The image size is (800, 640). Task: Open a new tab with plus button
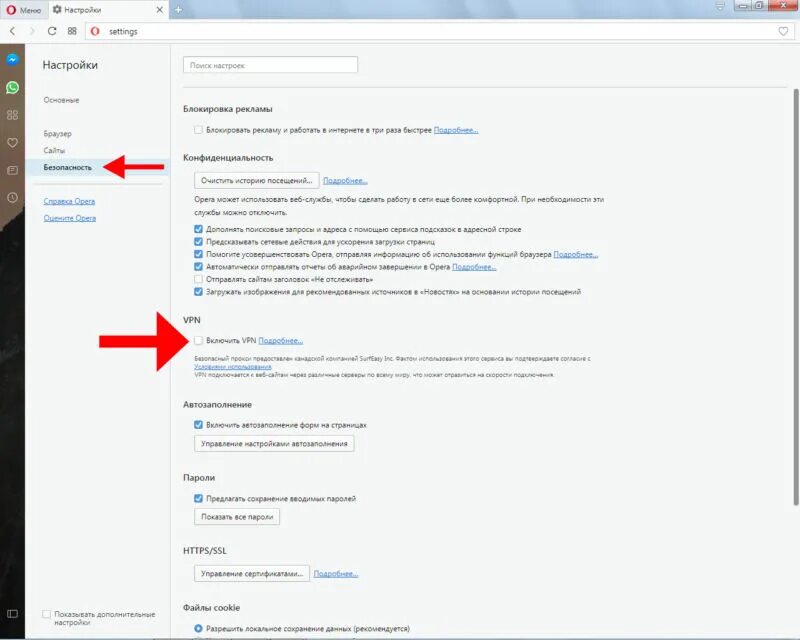179,10
